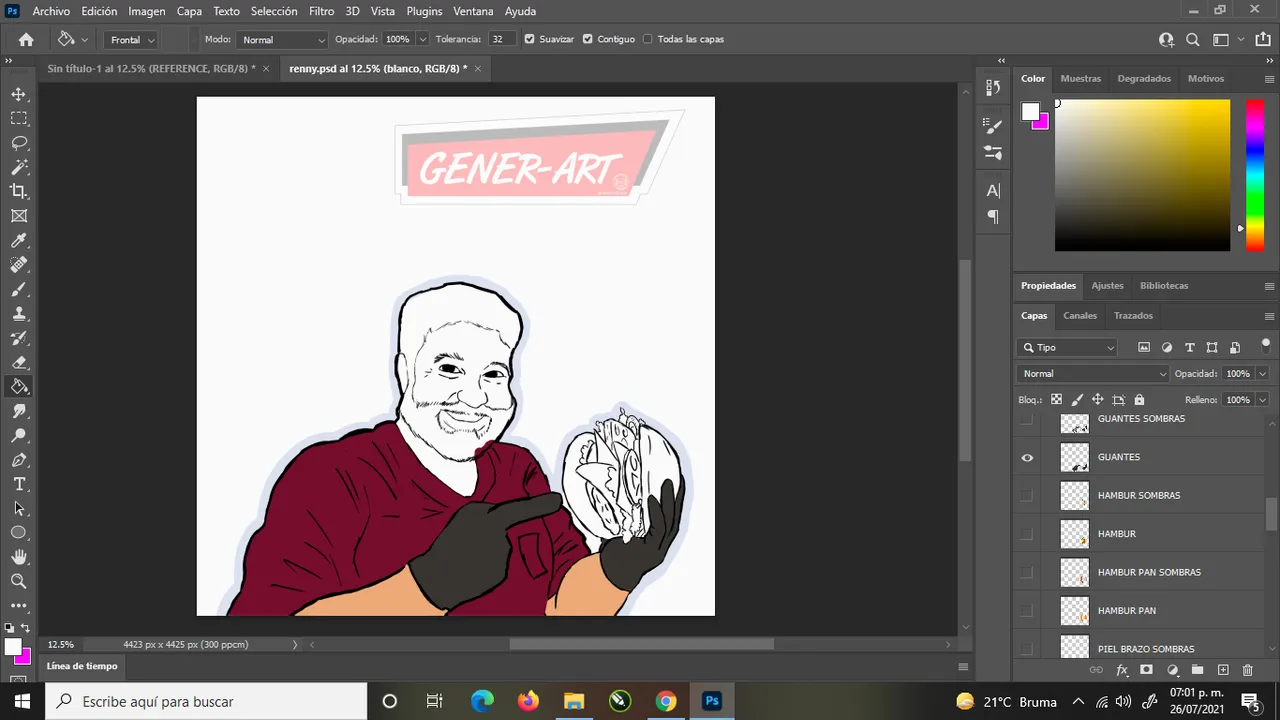Select the Eyedropper tool
The width and height of the screenshot is (1280, 720).
coord(19,240)
